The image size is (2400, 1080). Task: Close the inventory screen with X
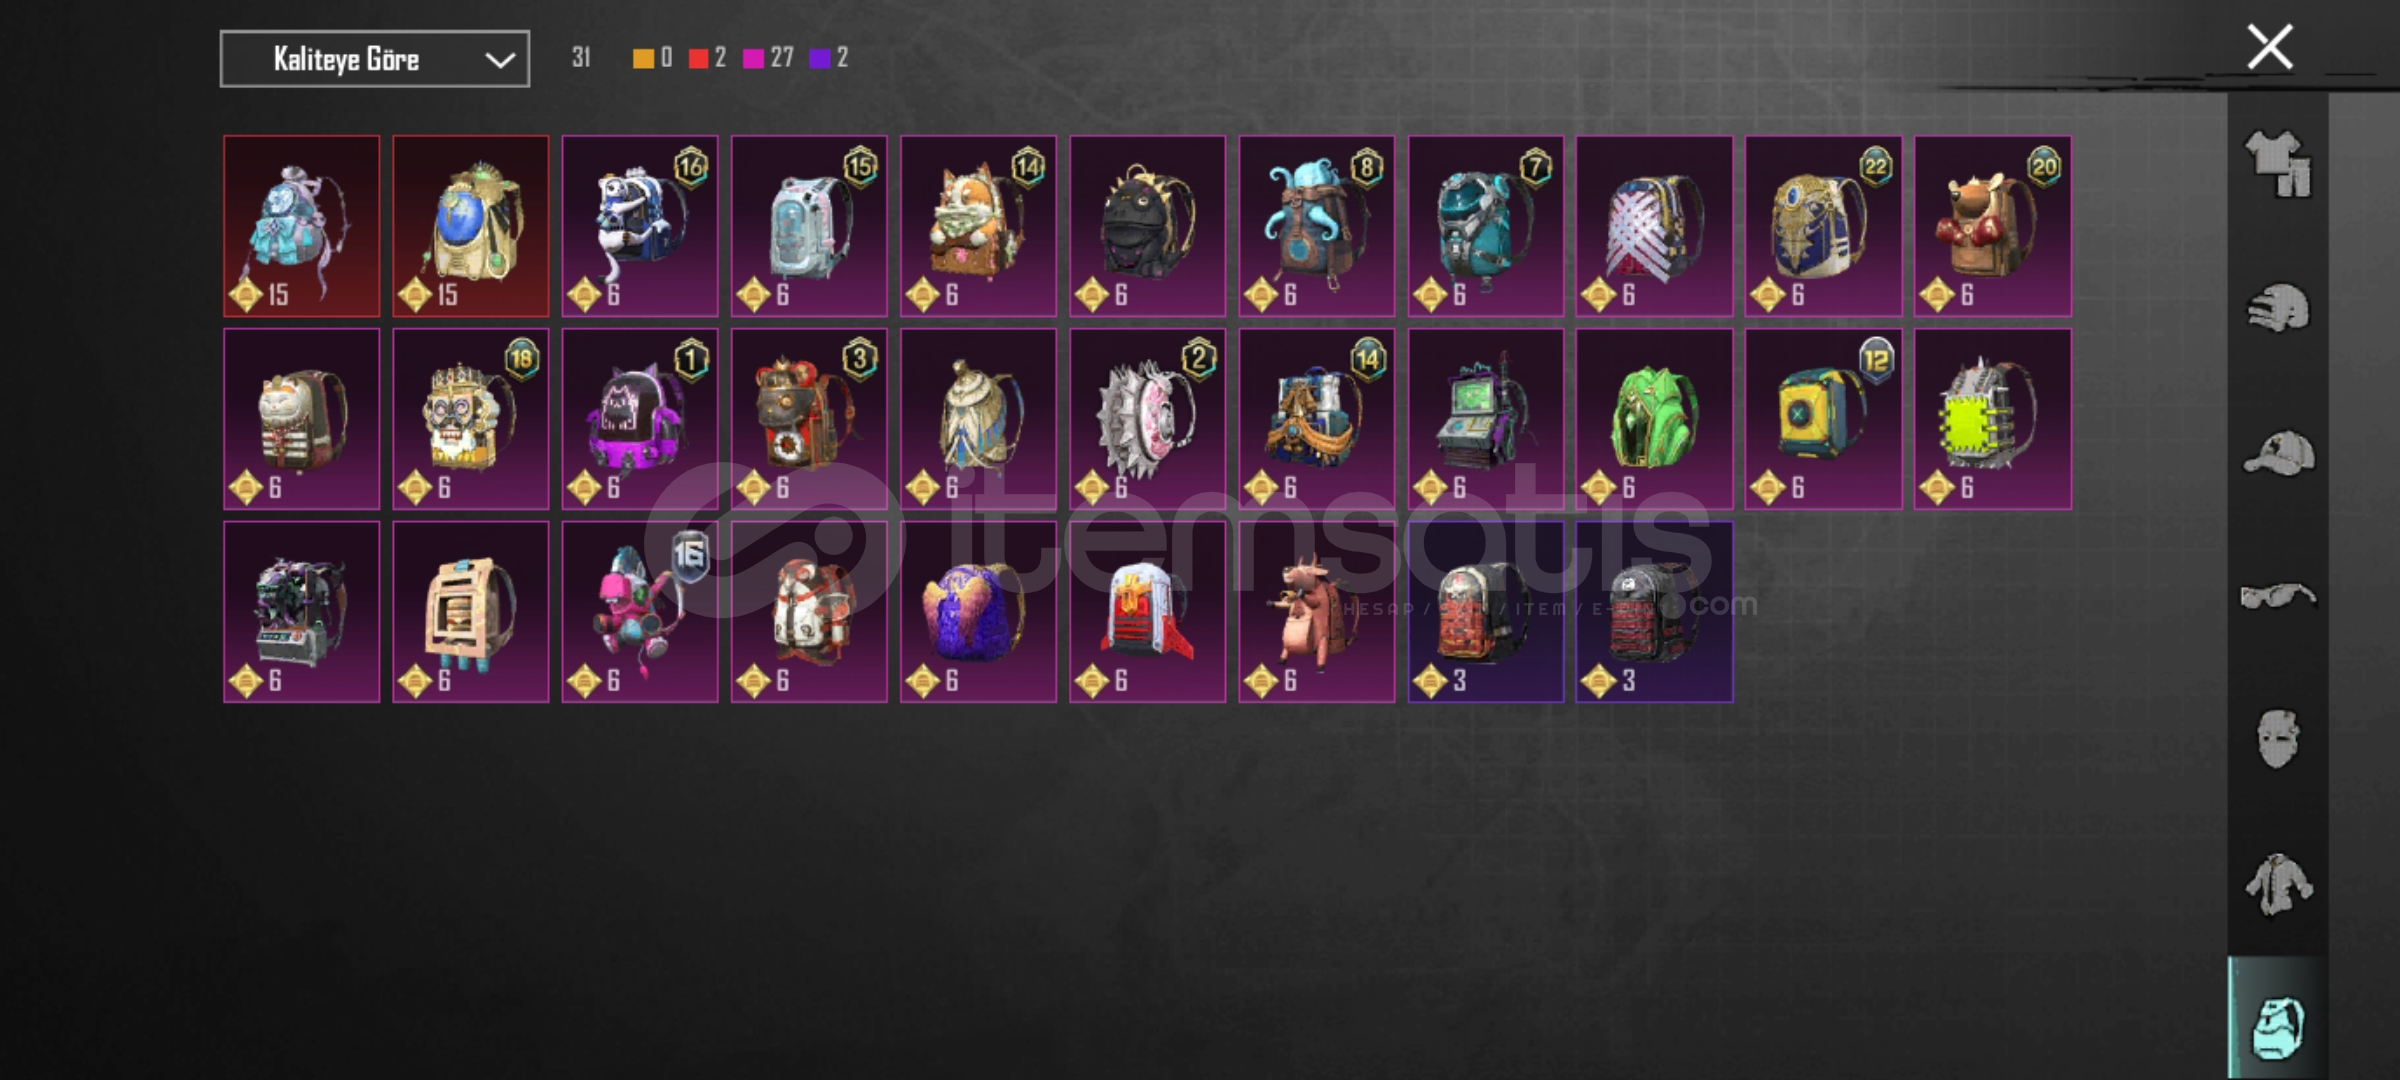(2270, 47)
